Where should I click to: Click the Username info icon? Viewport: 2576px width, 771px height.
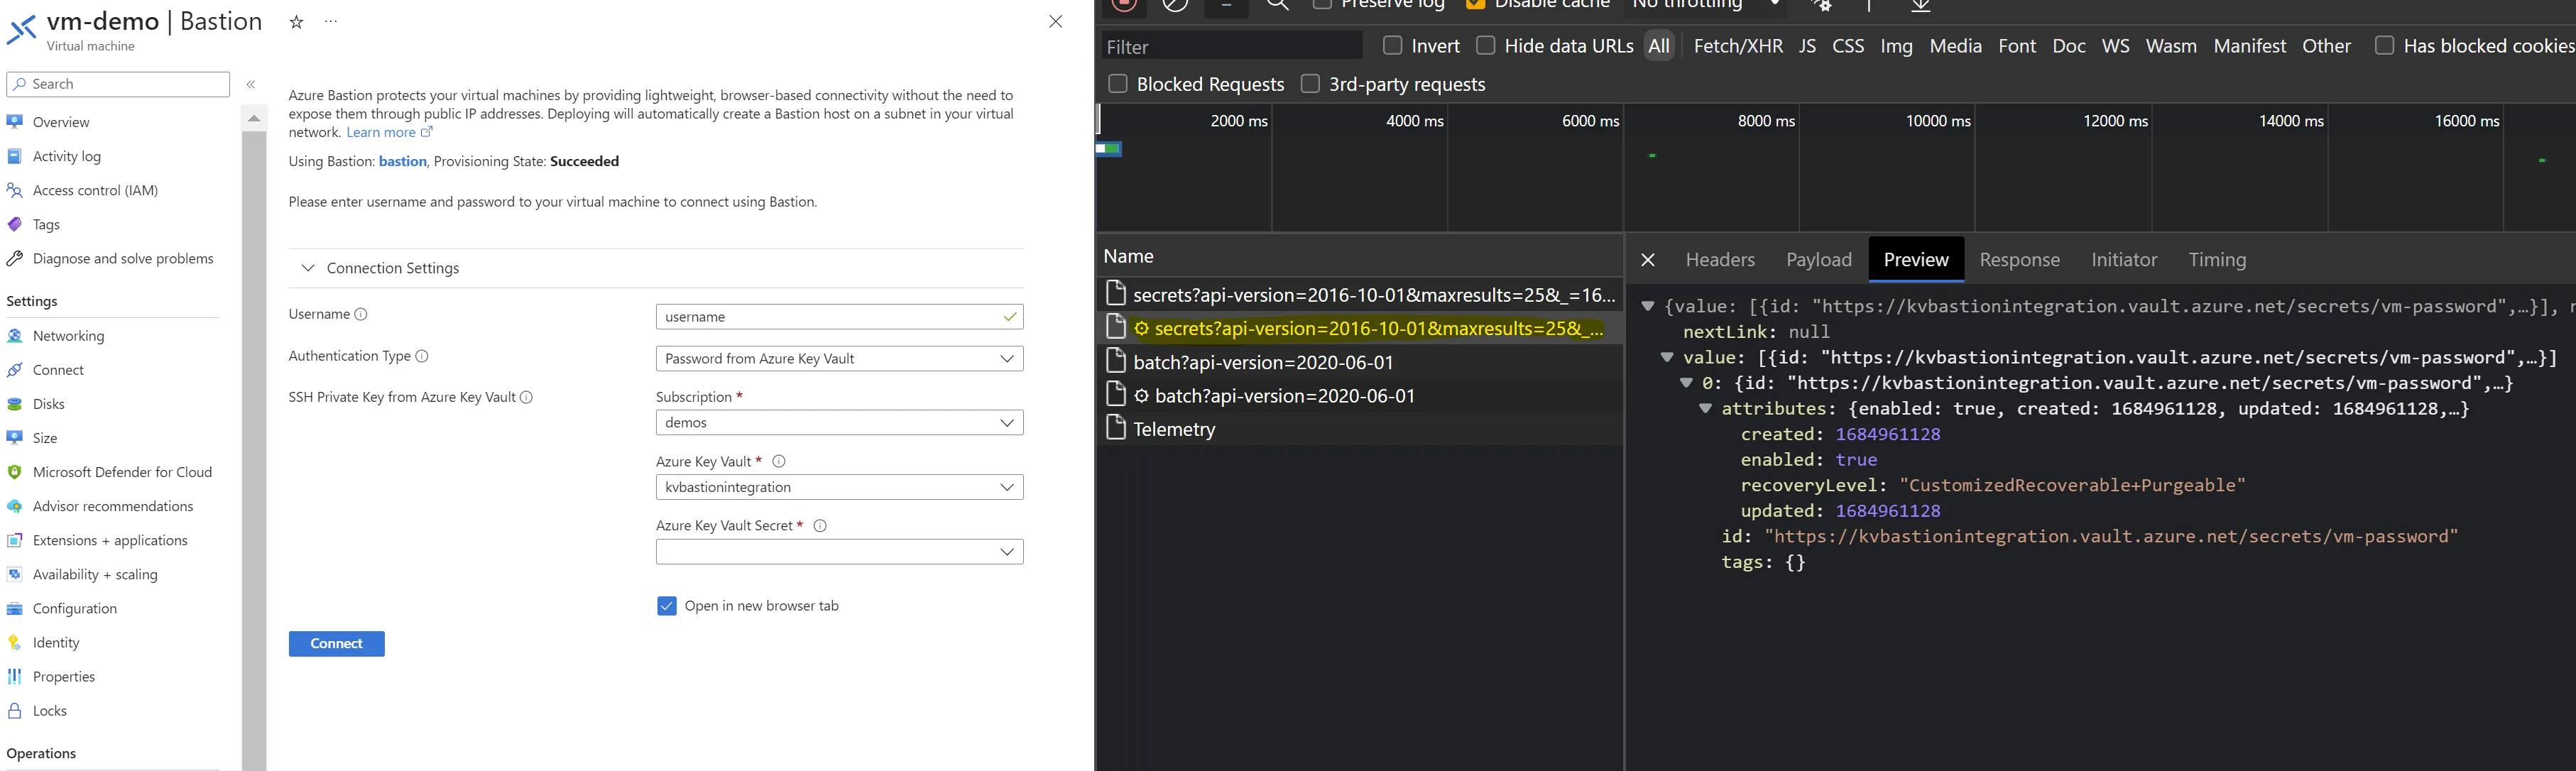361,314
